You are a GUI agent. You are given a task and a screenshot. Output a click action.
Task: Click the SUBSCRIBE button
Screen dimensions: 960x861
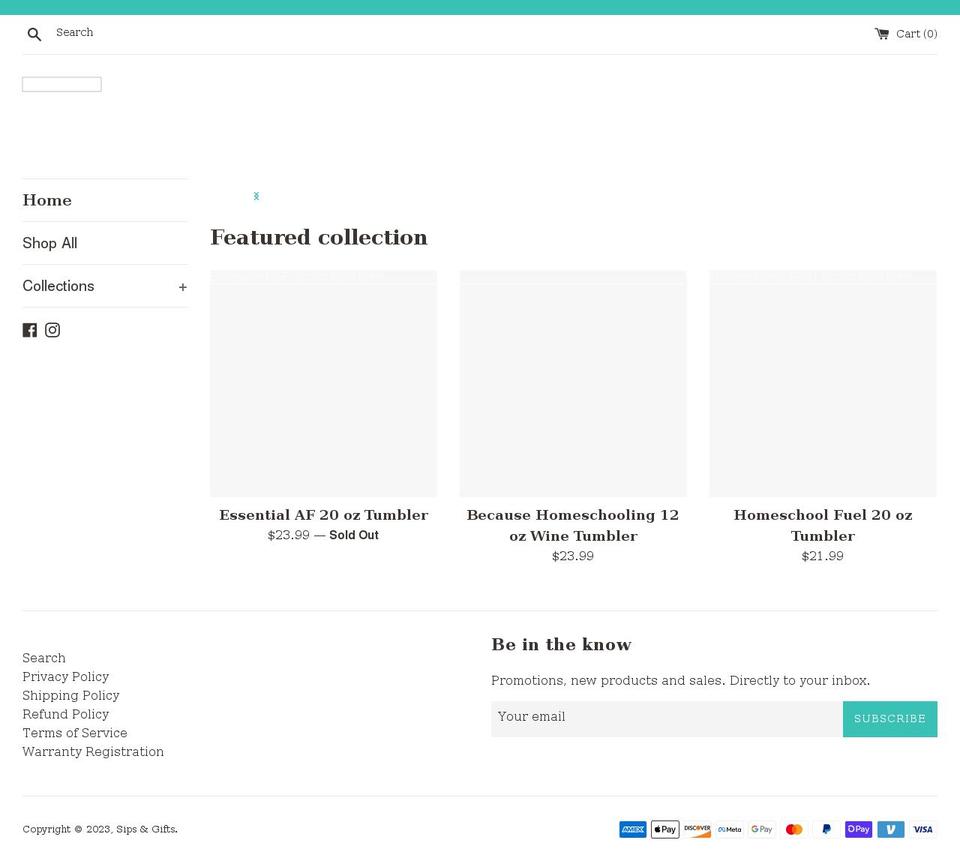click(890, 719)
